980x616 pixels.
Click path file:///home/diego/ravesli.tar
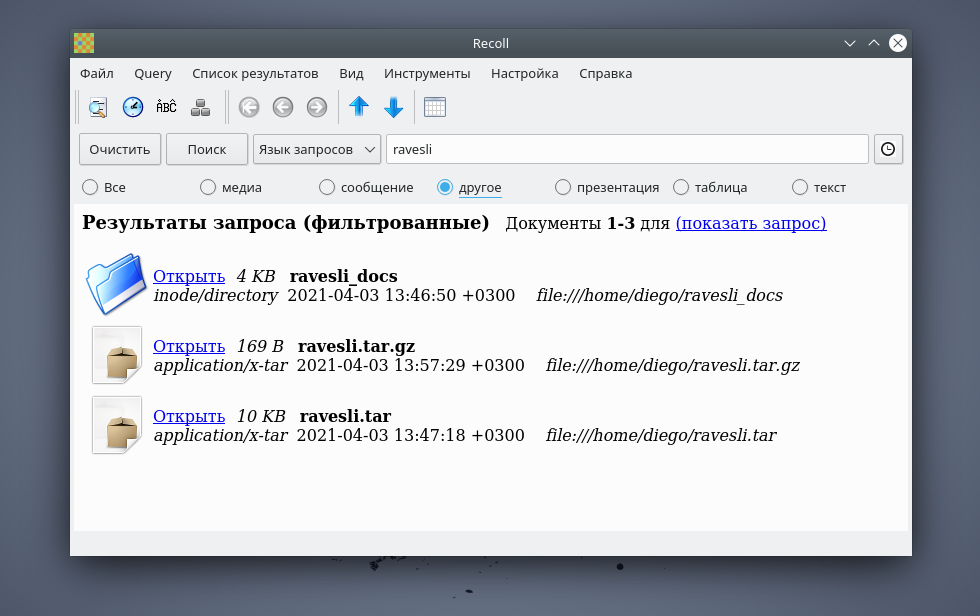(x=661, y=435)
